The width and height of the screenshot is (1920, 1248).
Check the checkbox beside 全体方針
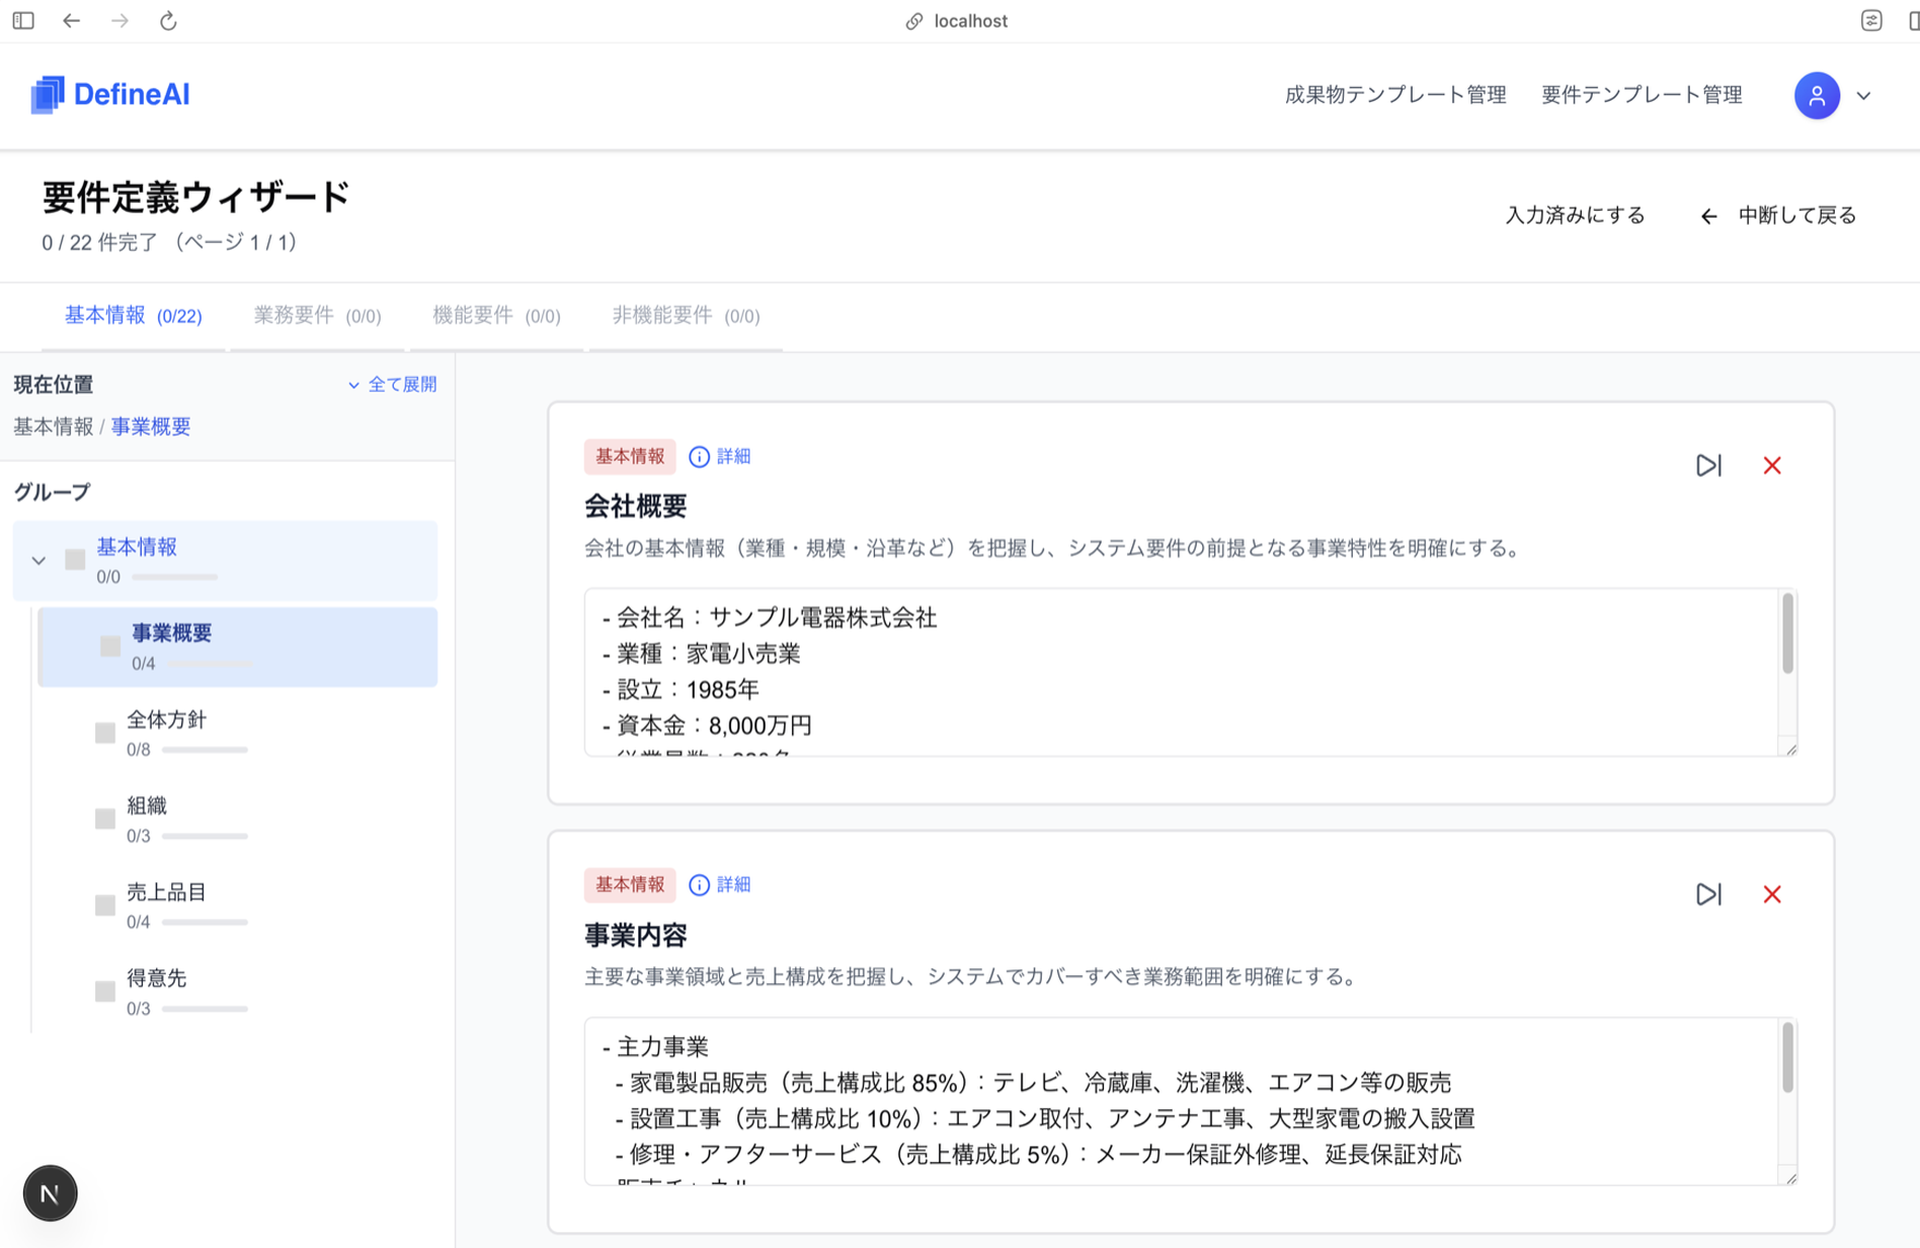click(x=105, y=732)
